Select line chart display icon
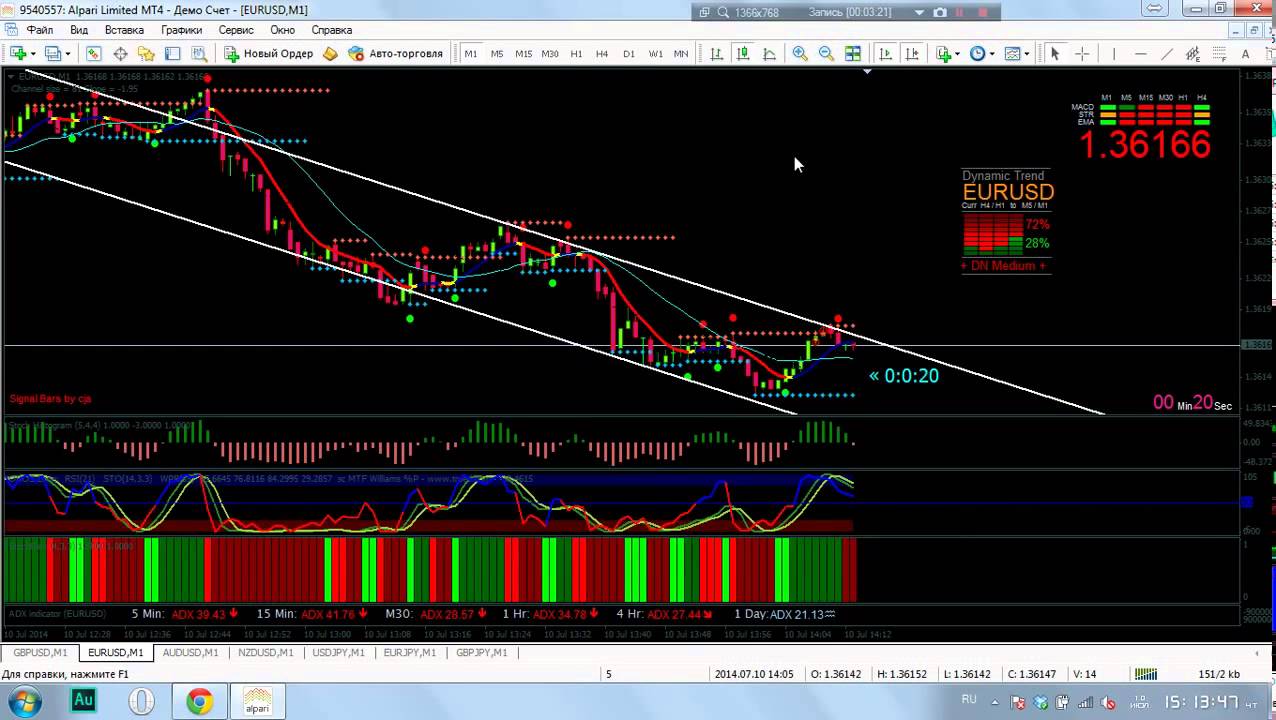Image resolution: width=1276 pixels, height=720 pixels. (769, 53)
